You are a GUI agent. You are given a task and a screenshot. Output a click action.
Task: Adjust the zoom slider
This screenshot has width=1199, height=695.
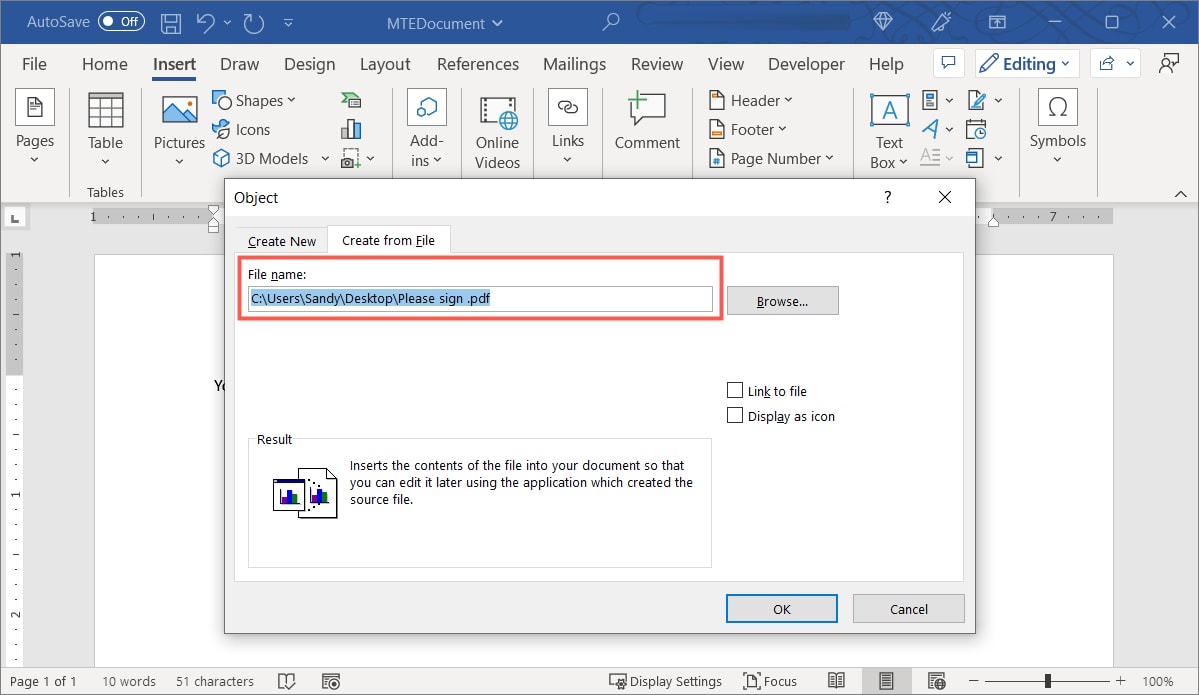pyautogui.click(x=1047, y=681)
